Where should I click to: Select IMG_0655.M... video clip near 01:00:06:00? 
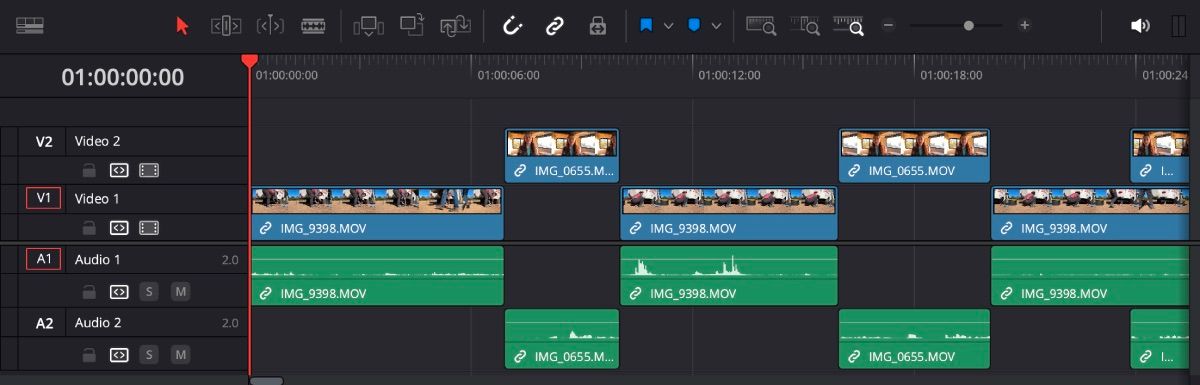[563, 156]
